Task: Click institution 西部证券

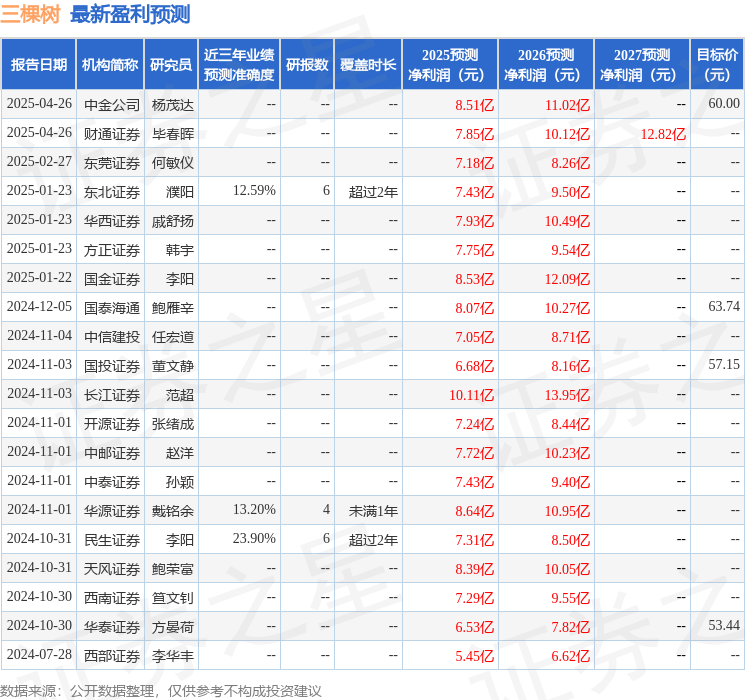Action: pos(112,656)
